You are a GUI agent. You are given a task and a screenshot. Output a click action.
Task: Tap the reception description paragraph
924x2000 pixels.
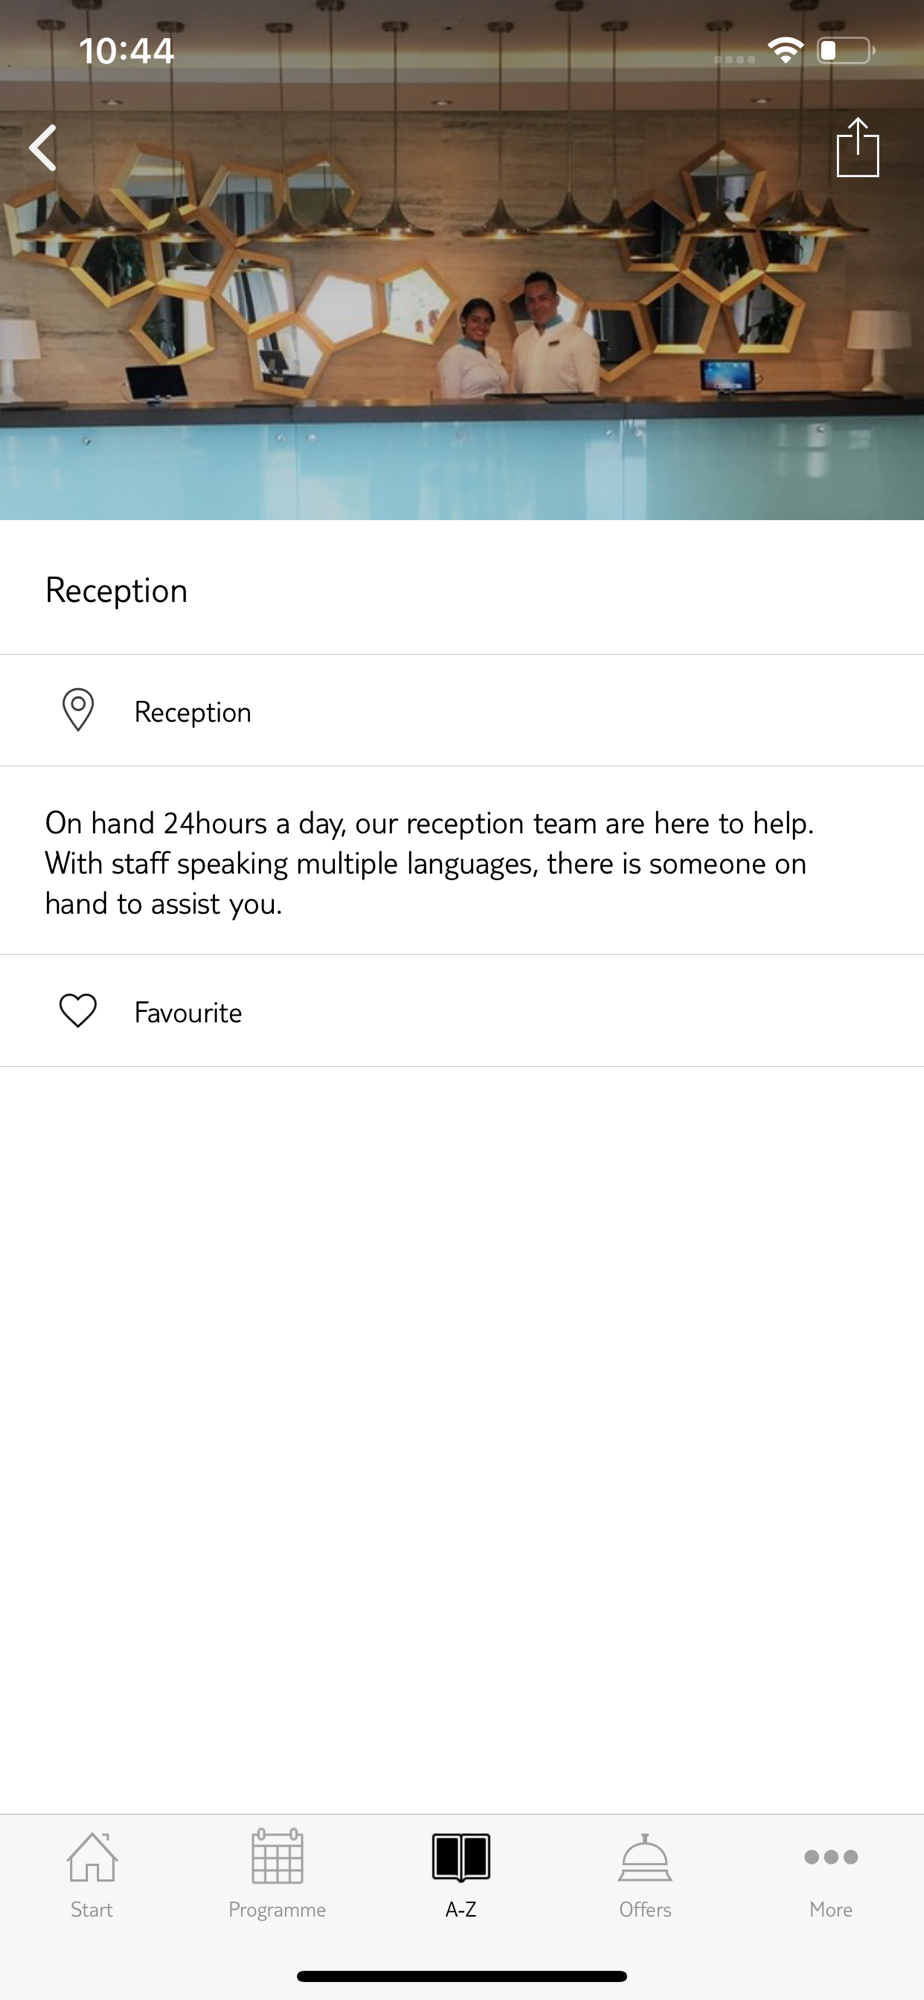tap(430, 863)
